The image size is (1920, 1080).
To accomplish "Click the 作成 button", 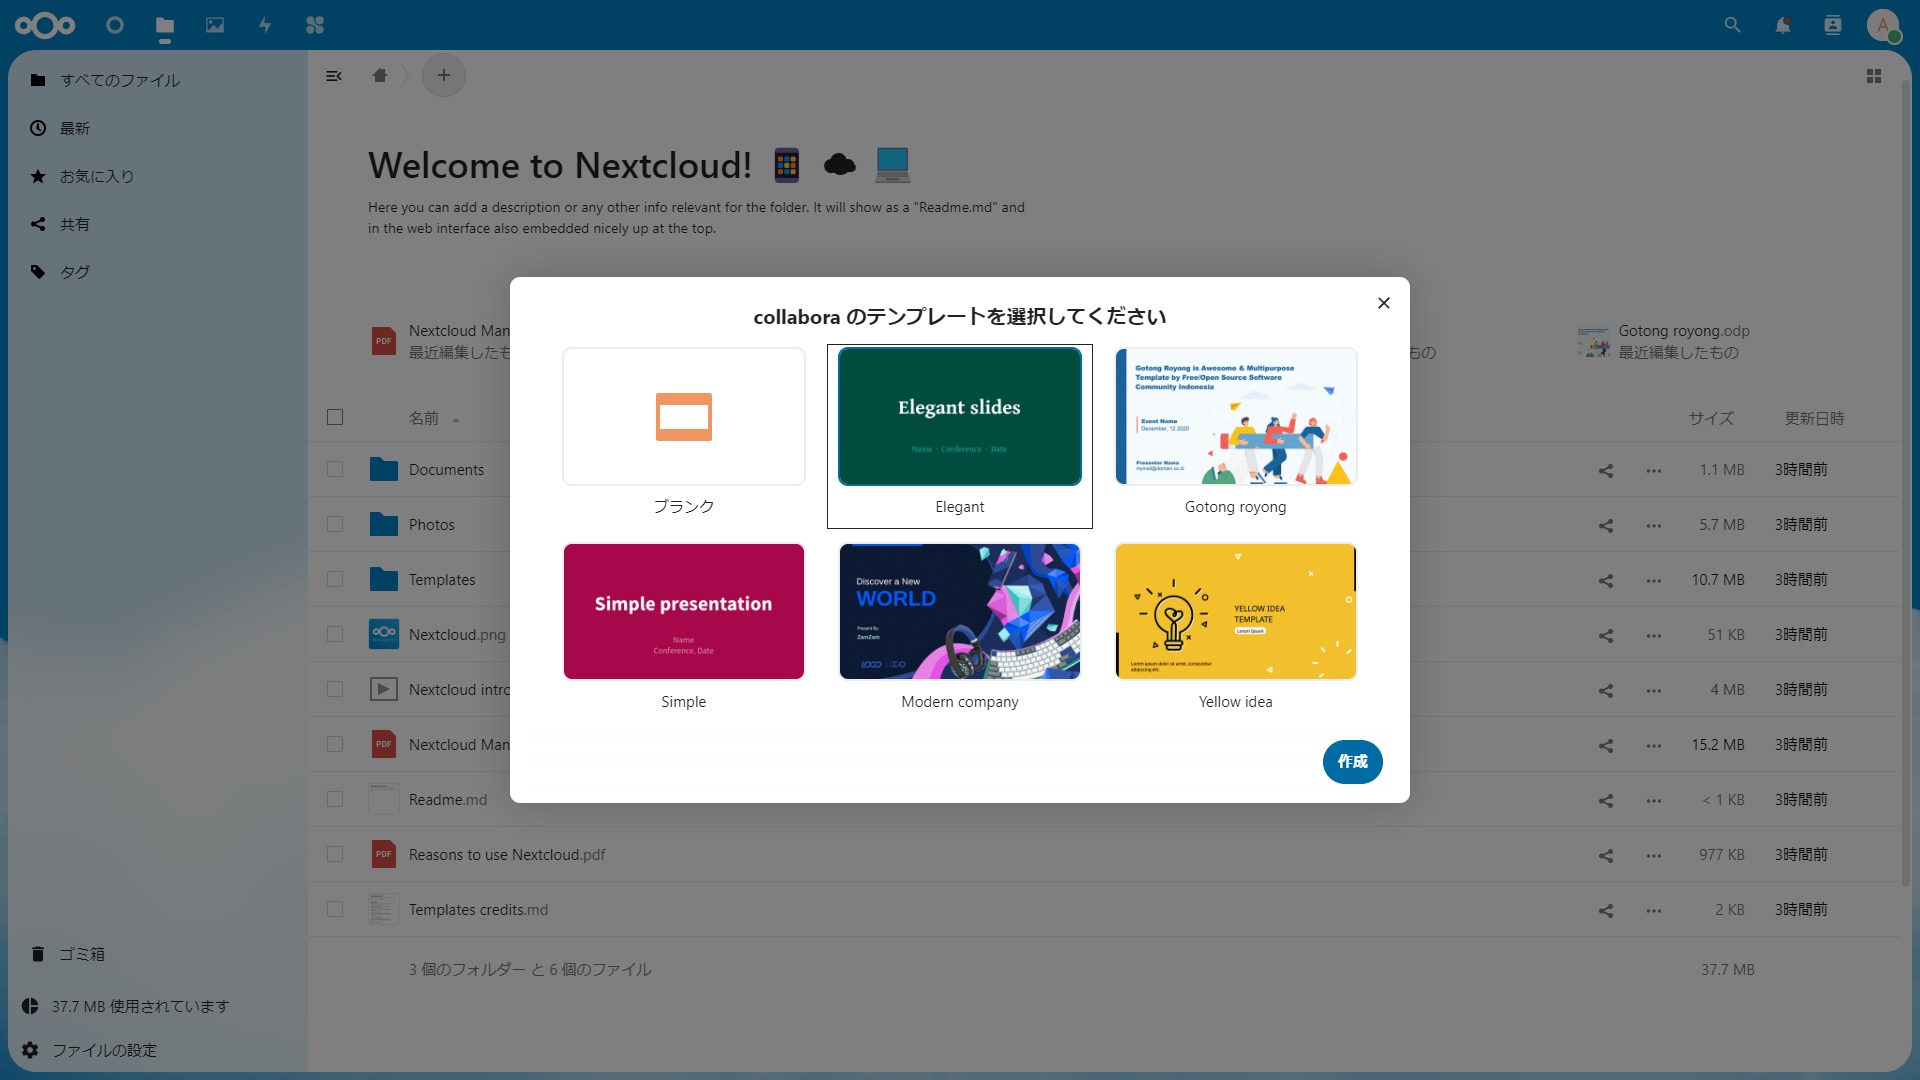I will coord(1352,762).
